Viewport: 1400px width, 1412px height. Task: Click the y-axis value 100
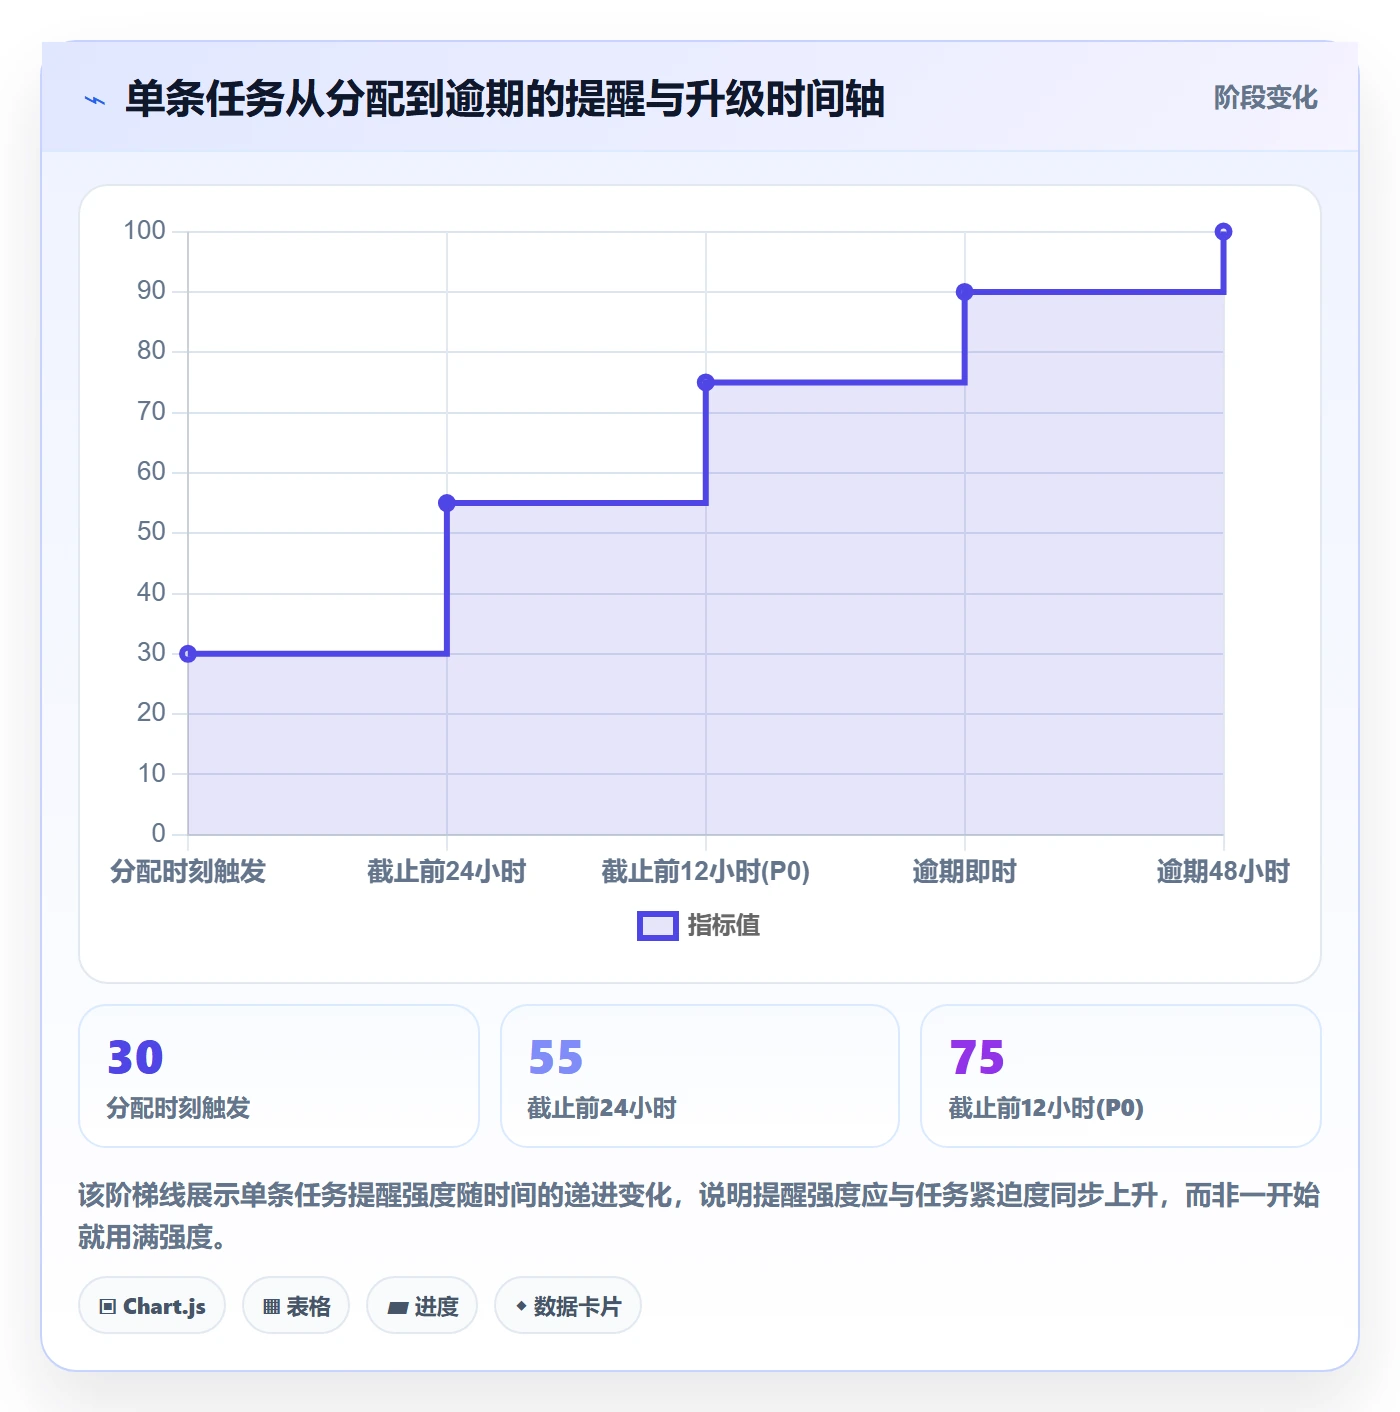click(x=144, y=231)
